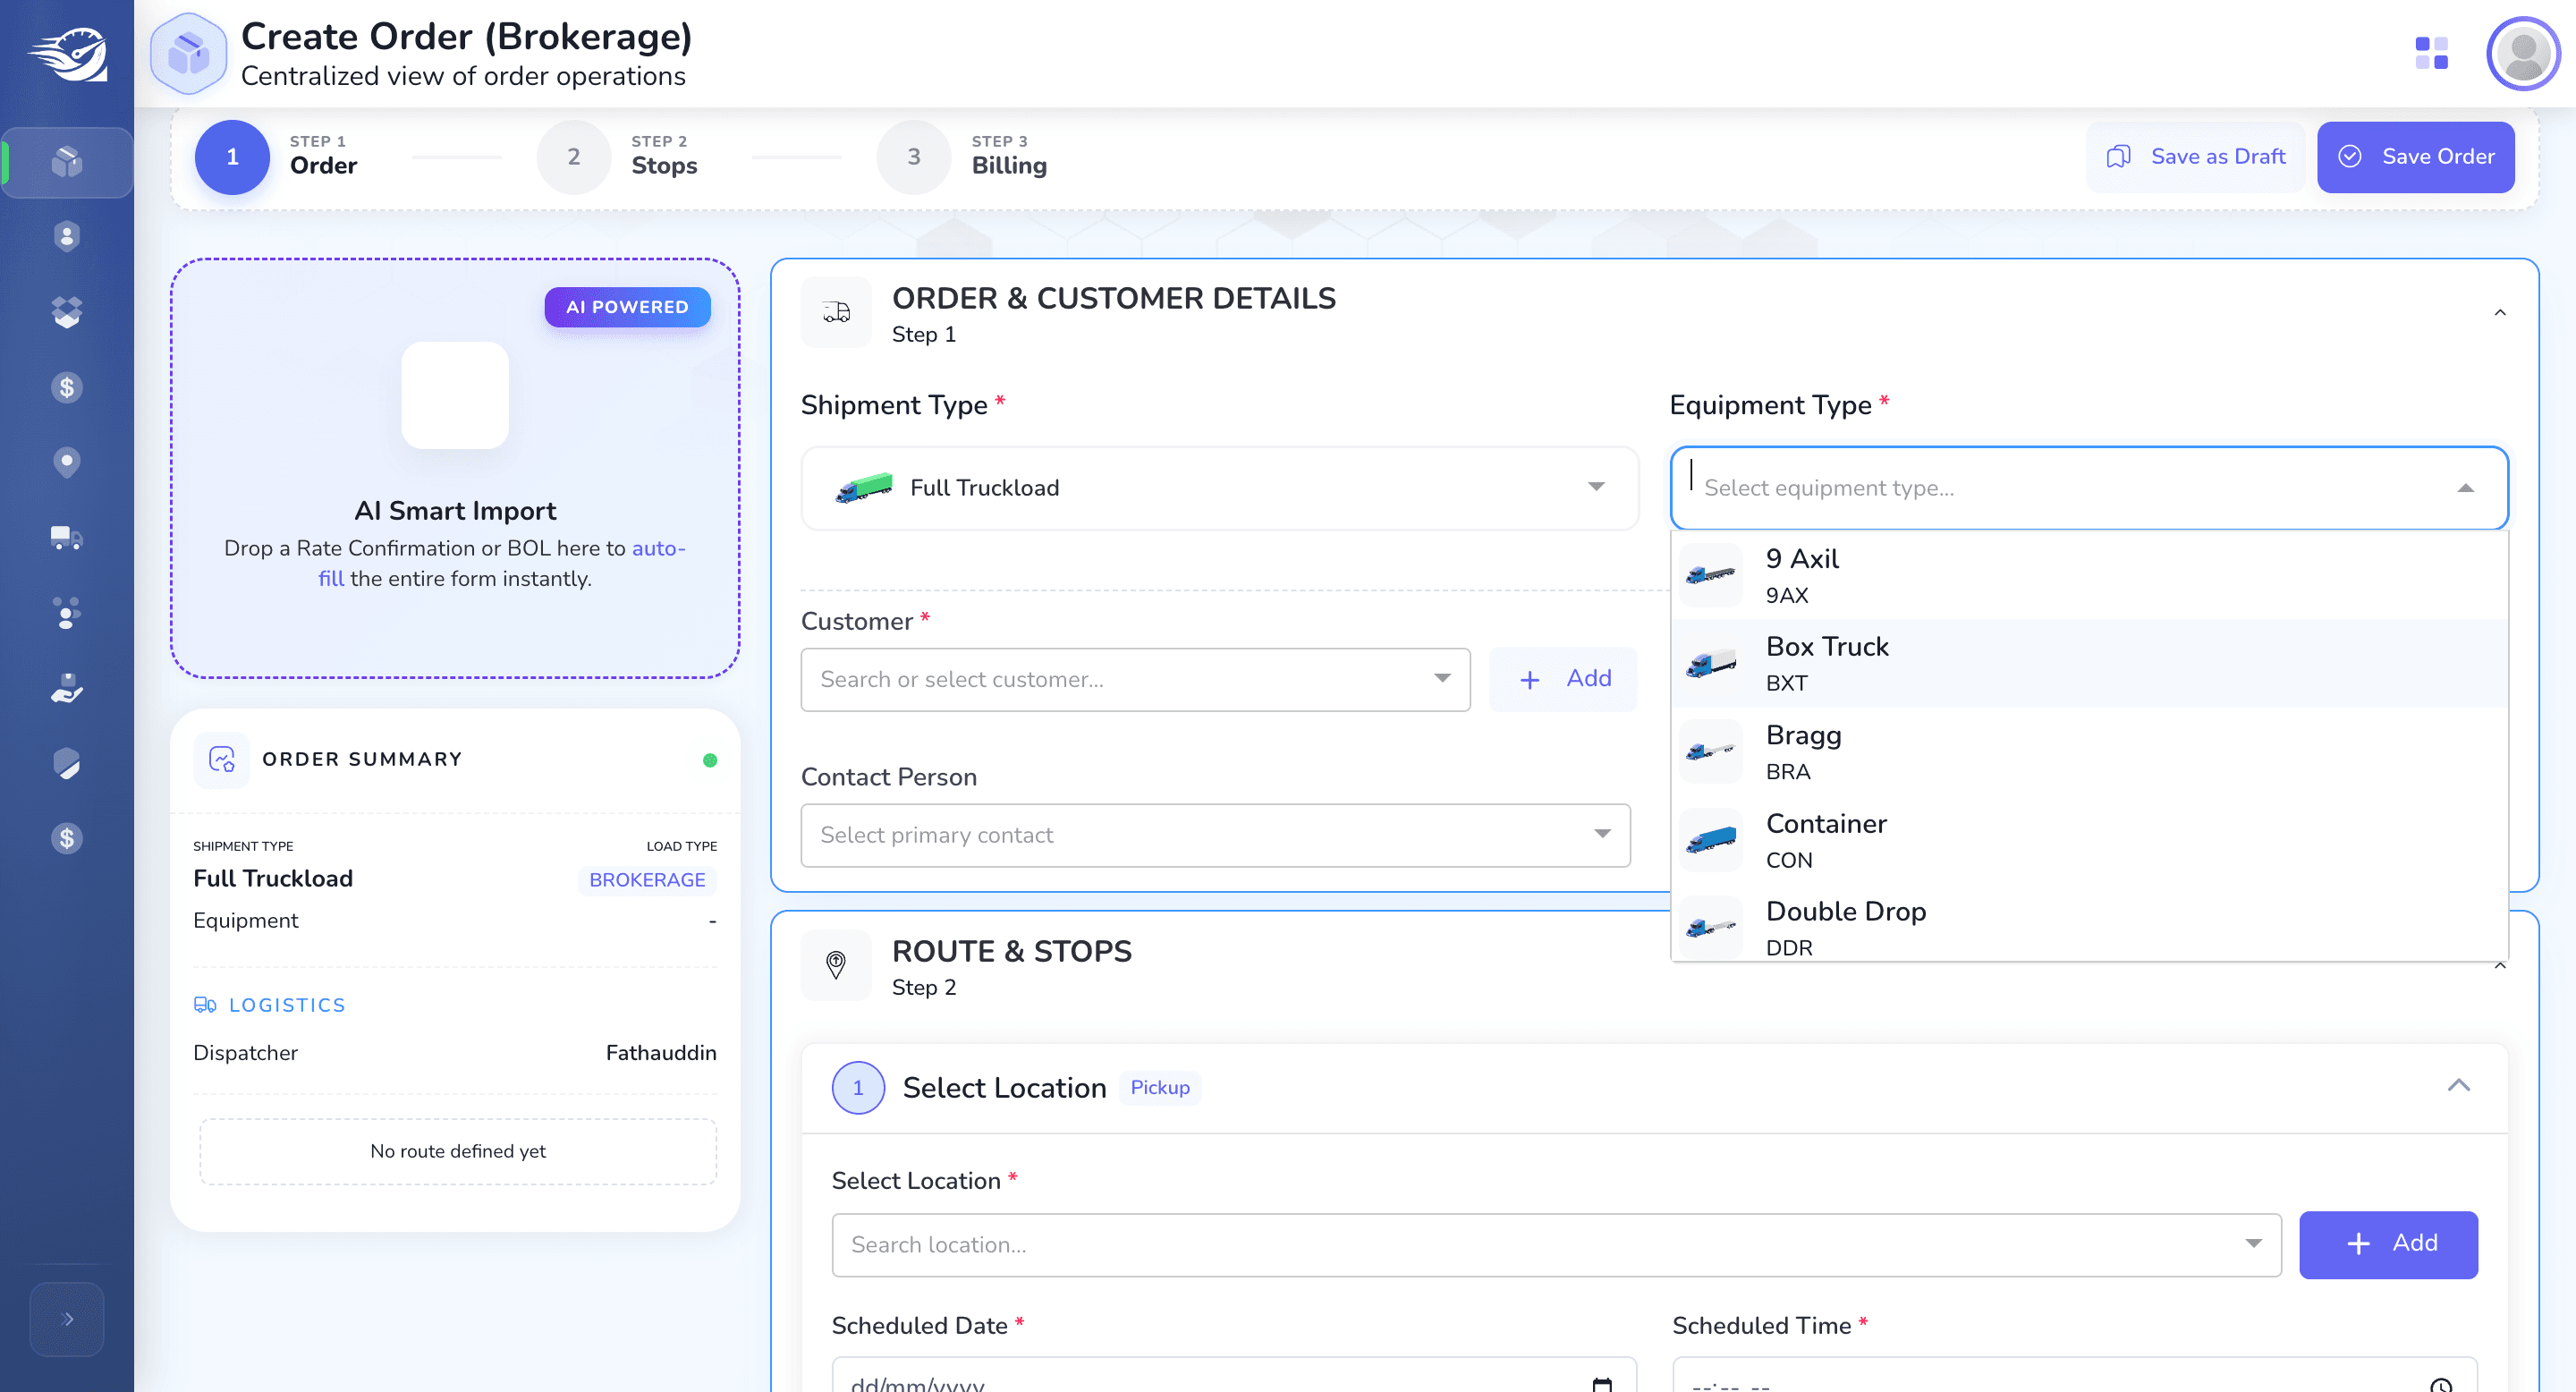Click the Scheduled Date input field
Screen dimensions: 2576x1392
click(1234, 1376)
